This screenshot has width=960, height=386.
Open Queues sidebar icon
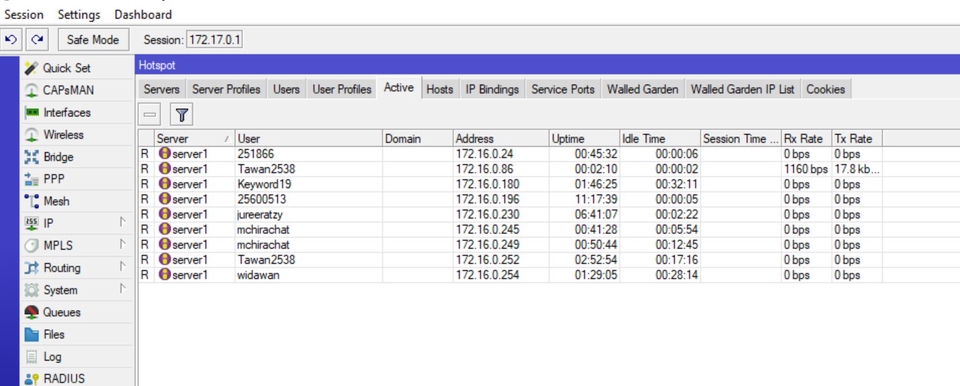[31, 312]
